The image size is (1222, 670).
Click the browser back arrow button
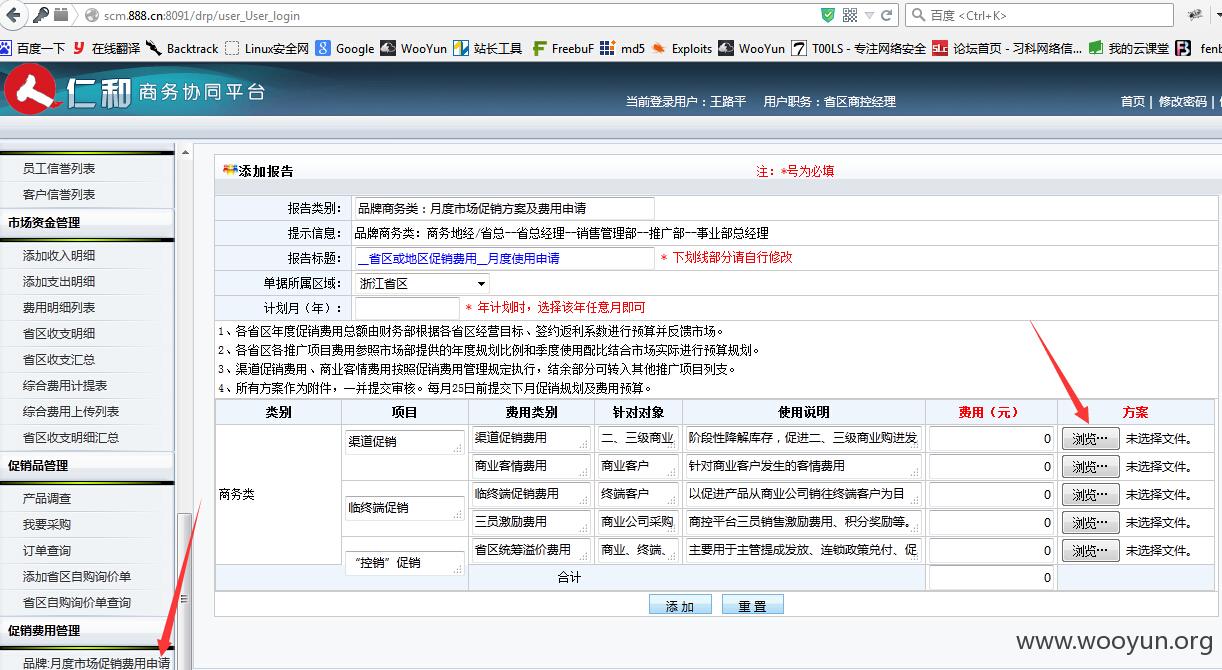click(x=14, y=15)
